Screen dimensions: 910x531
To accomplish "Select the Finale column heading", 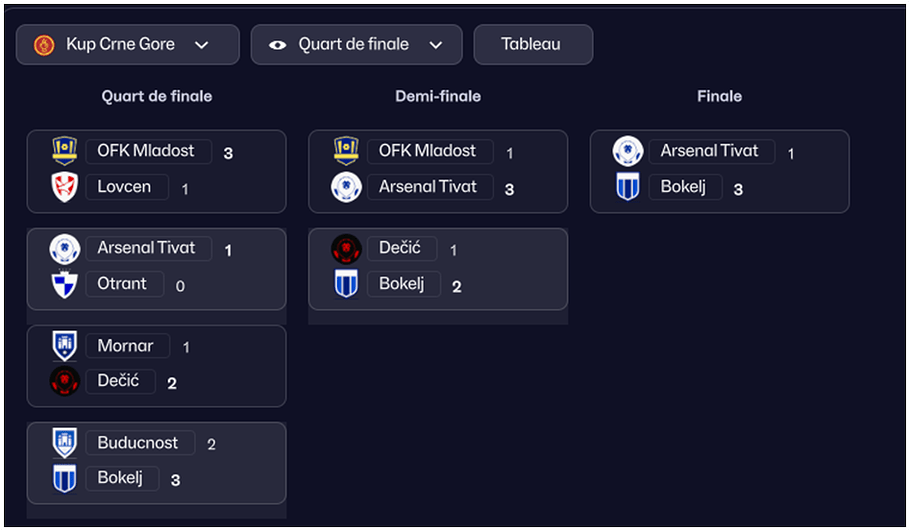I will pos(719,97).
